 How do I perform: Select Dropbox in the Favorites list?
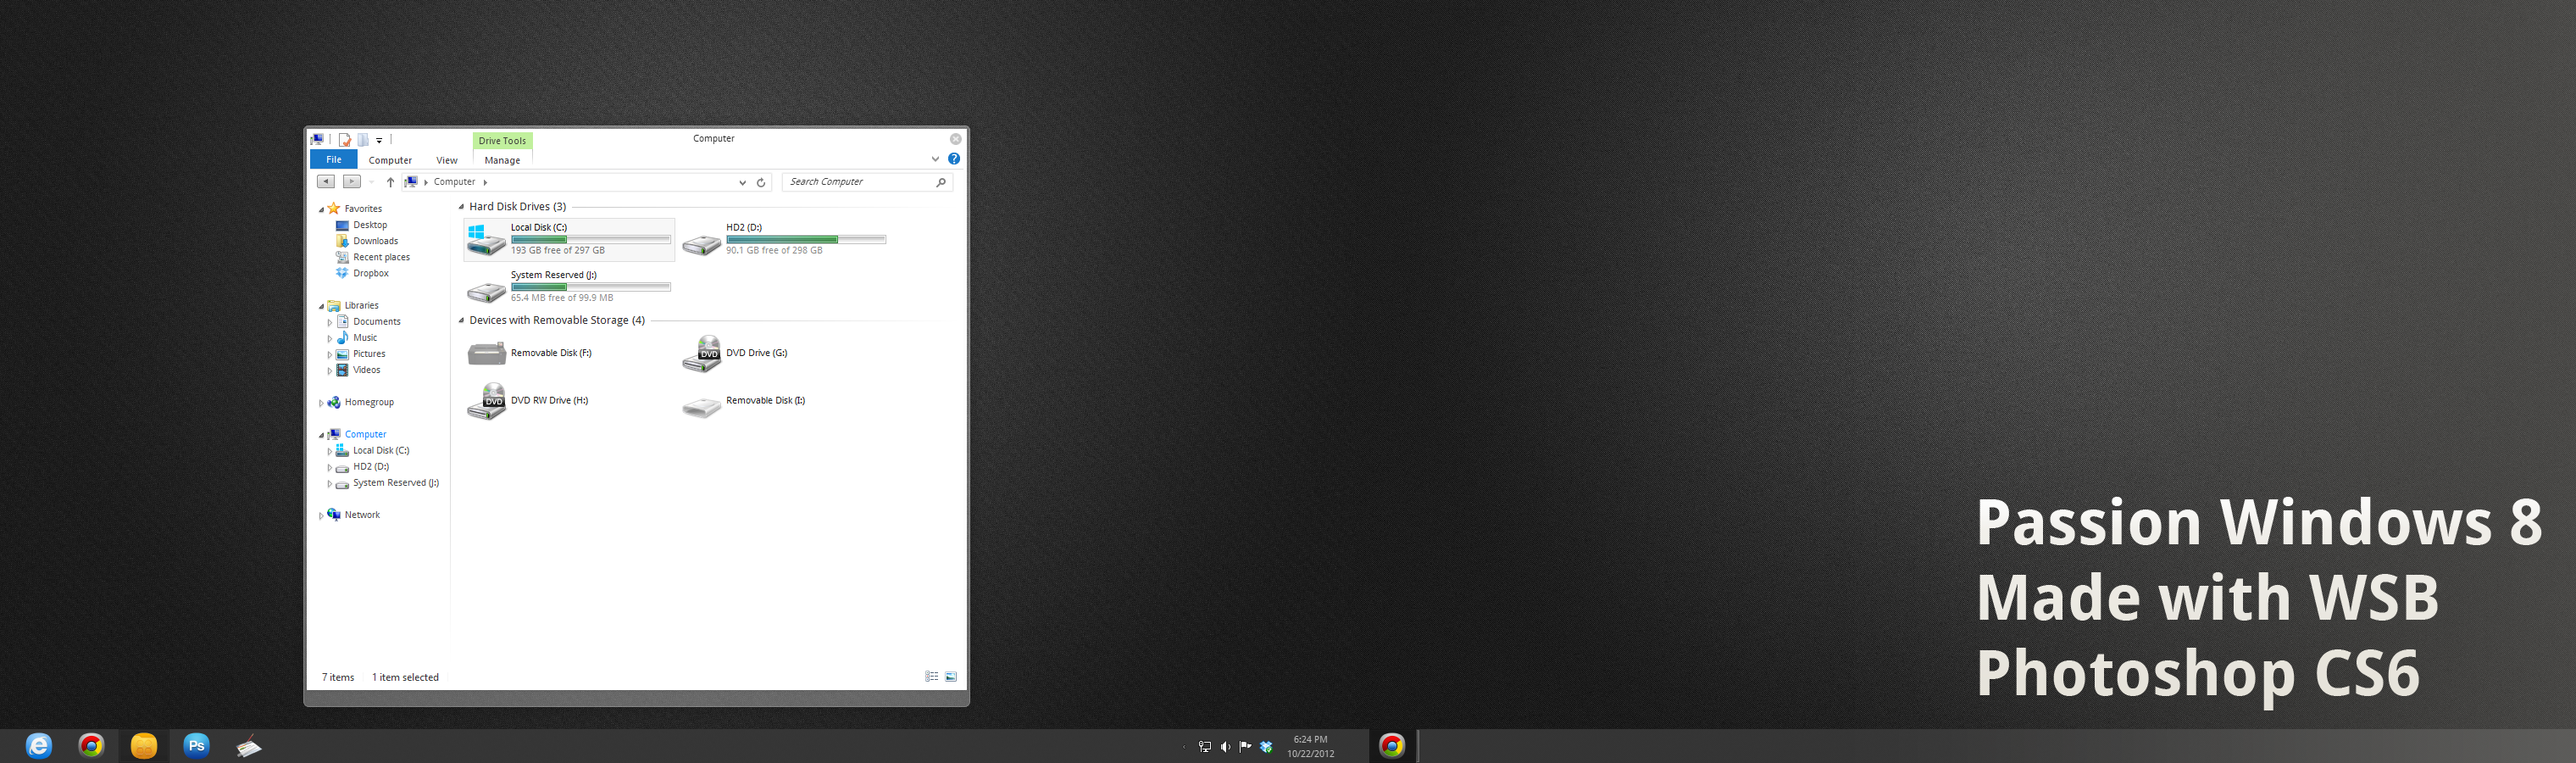[x=370, y=273]
